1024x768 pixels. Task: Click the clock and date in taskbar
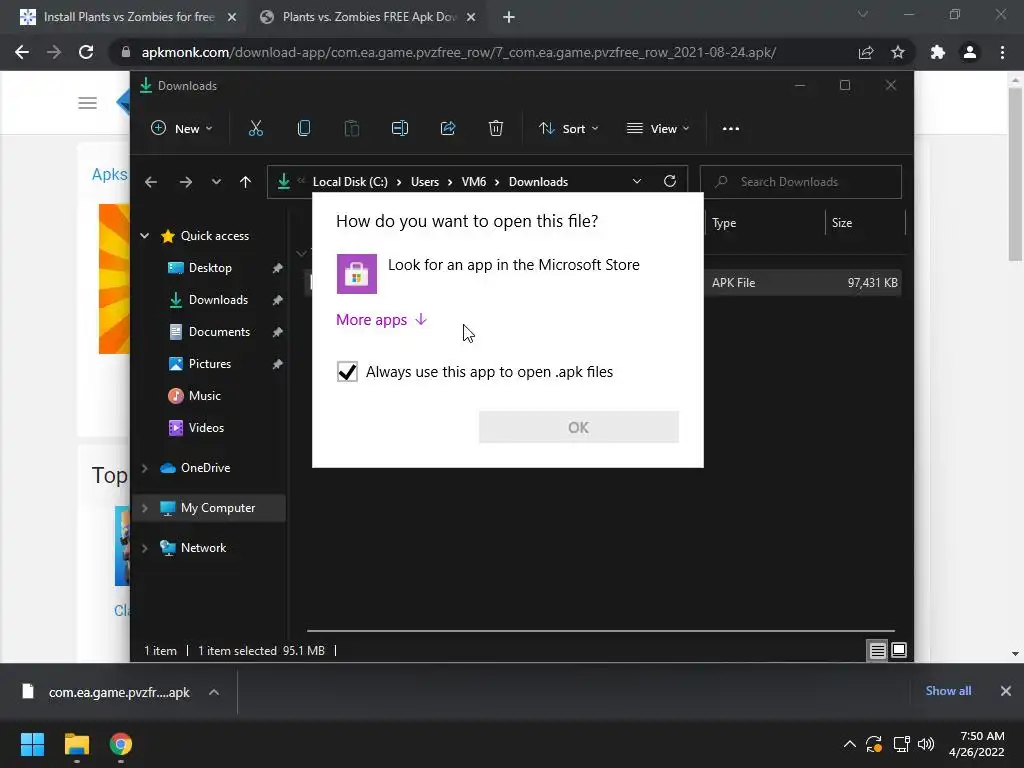977,744
